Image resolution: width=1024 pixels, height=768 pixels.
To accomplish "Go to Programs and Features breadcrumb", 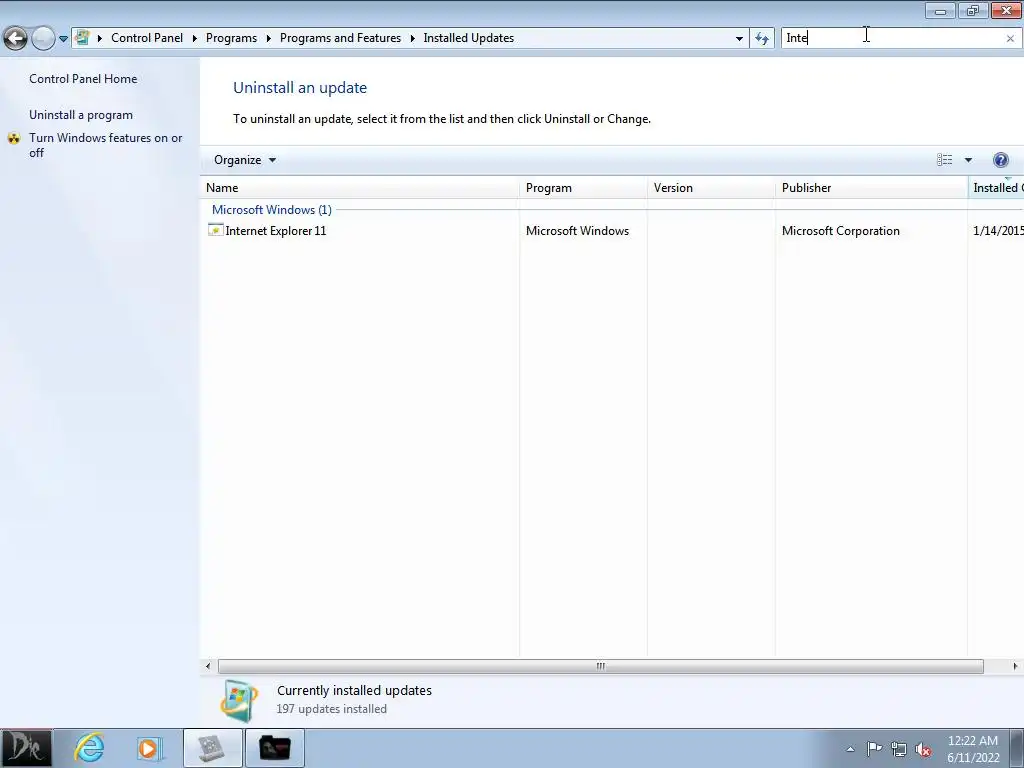I will 340,38.
